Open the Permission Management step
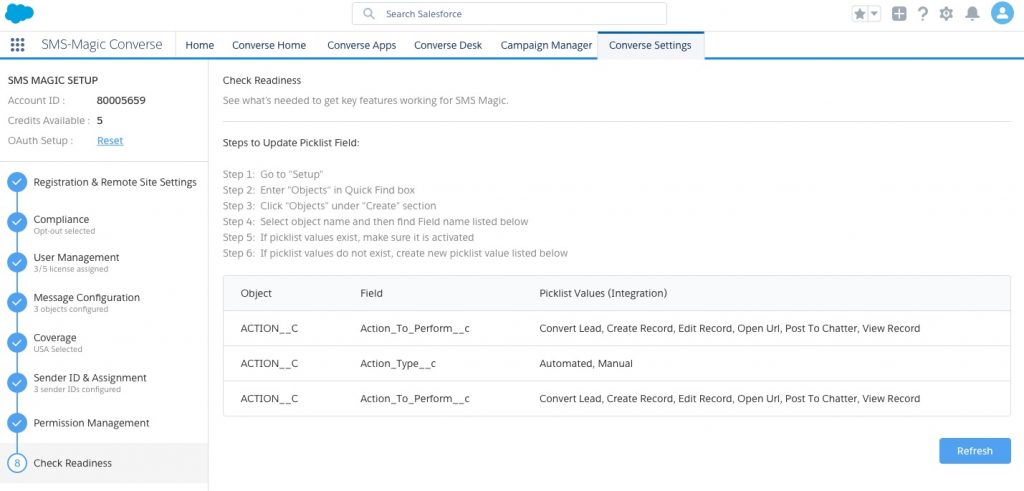Viewport: 1024px width, 491px height. [x=91, y=423]
